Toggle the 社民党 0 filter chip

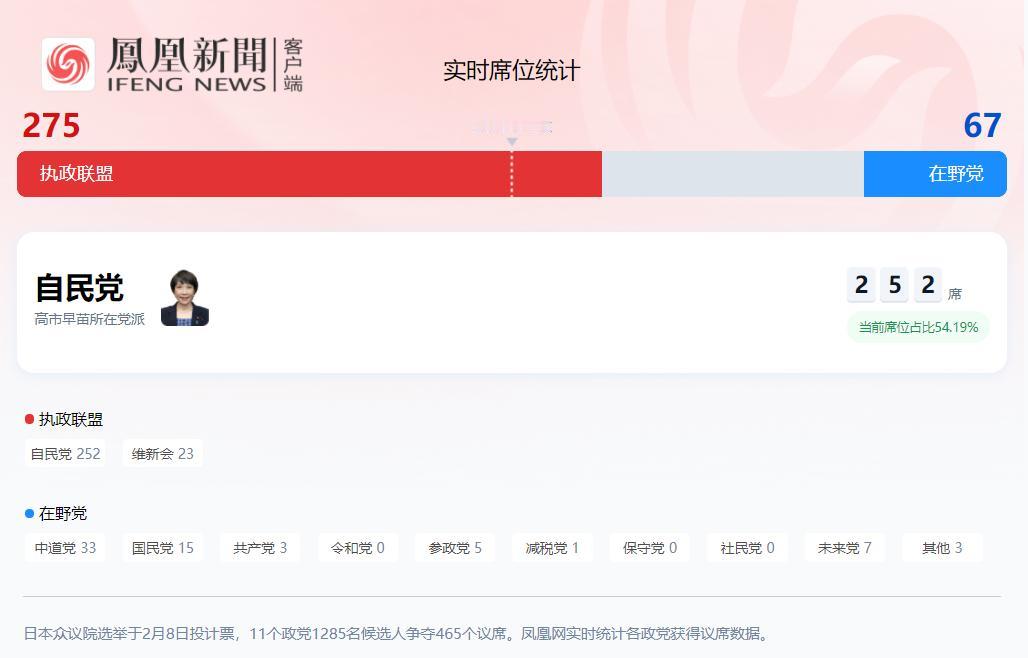pyautogui.click(x=746, y=547)
